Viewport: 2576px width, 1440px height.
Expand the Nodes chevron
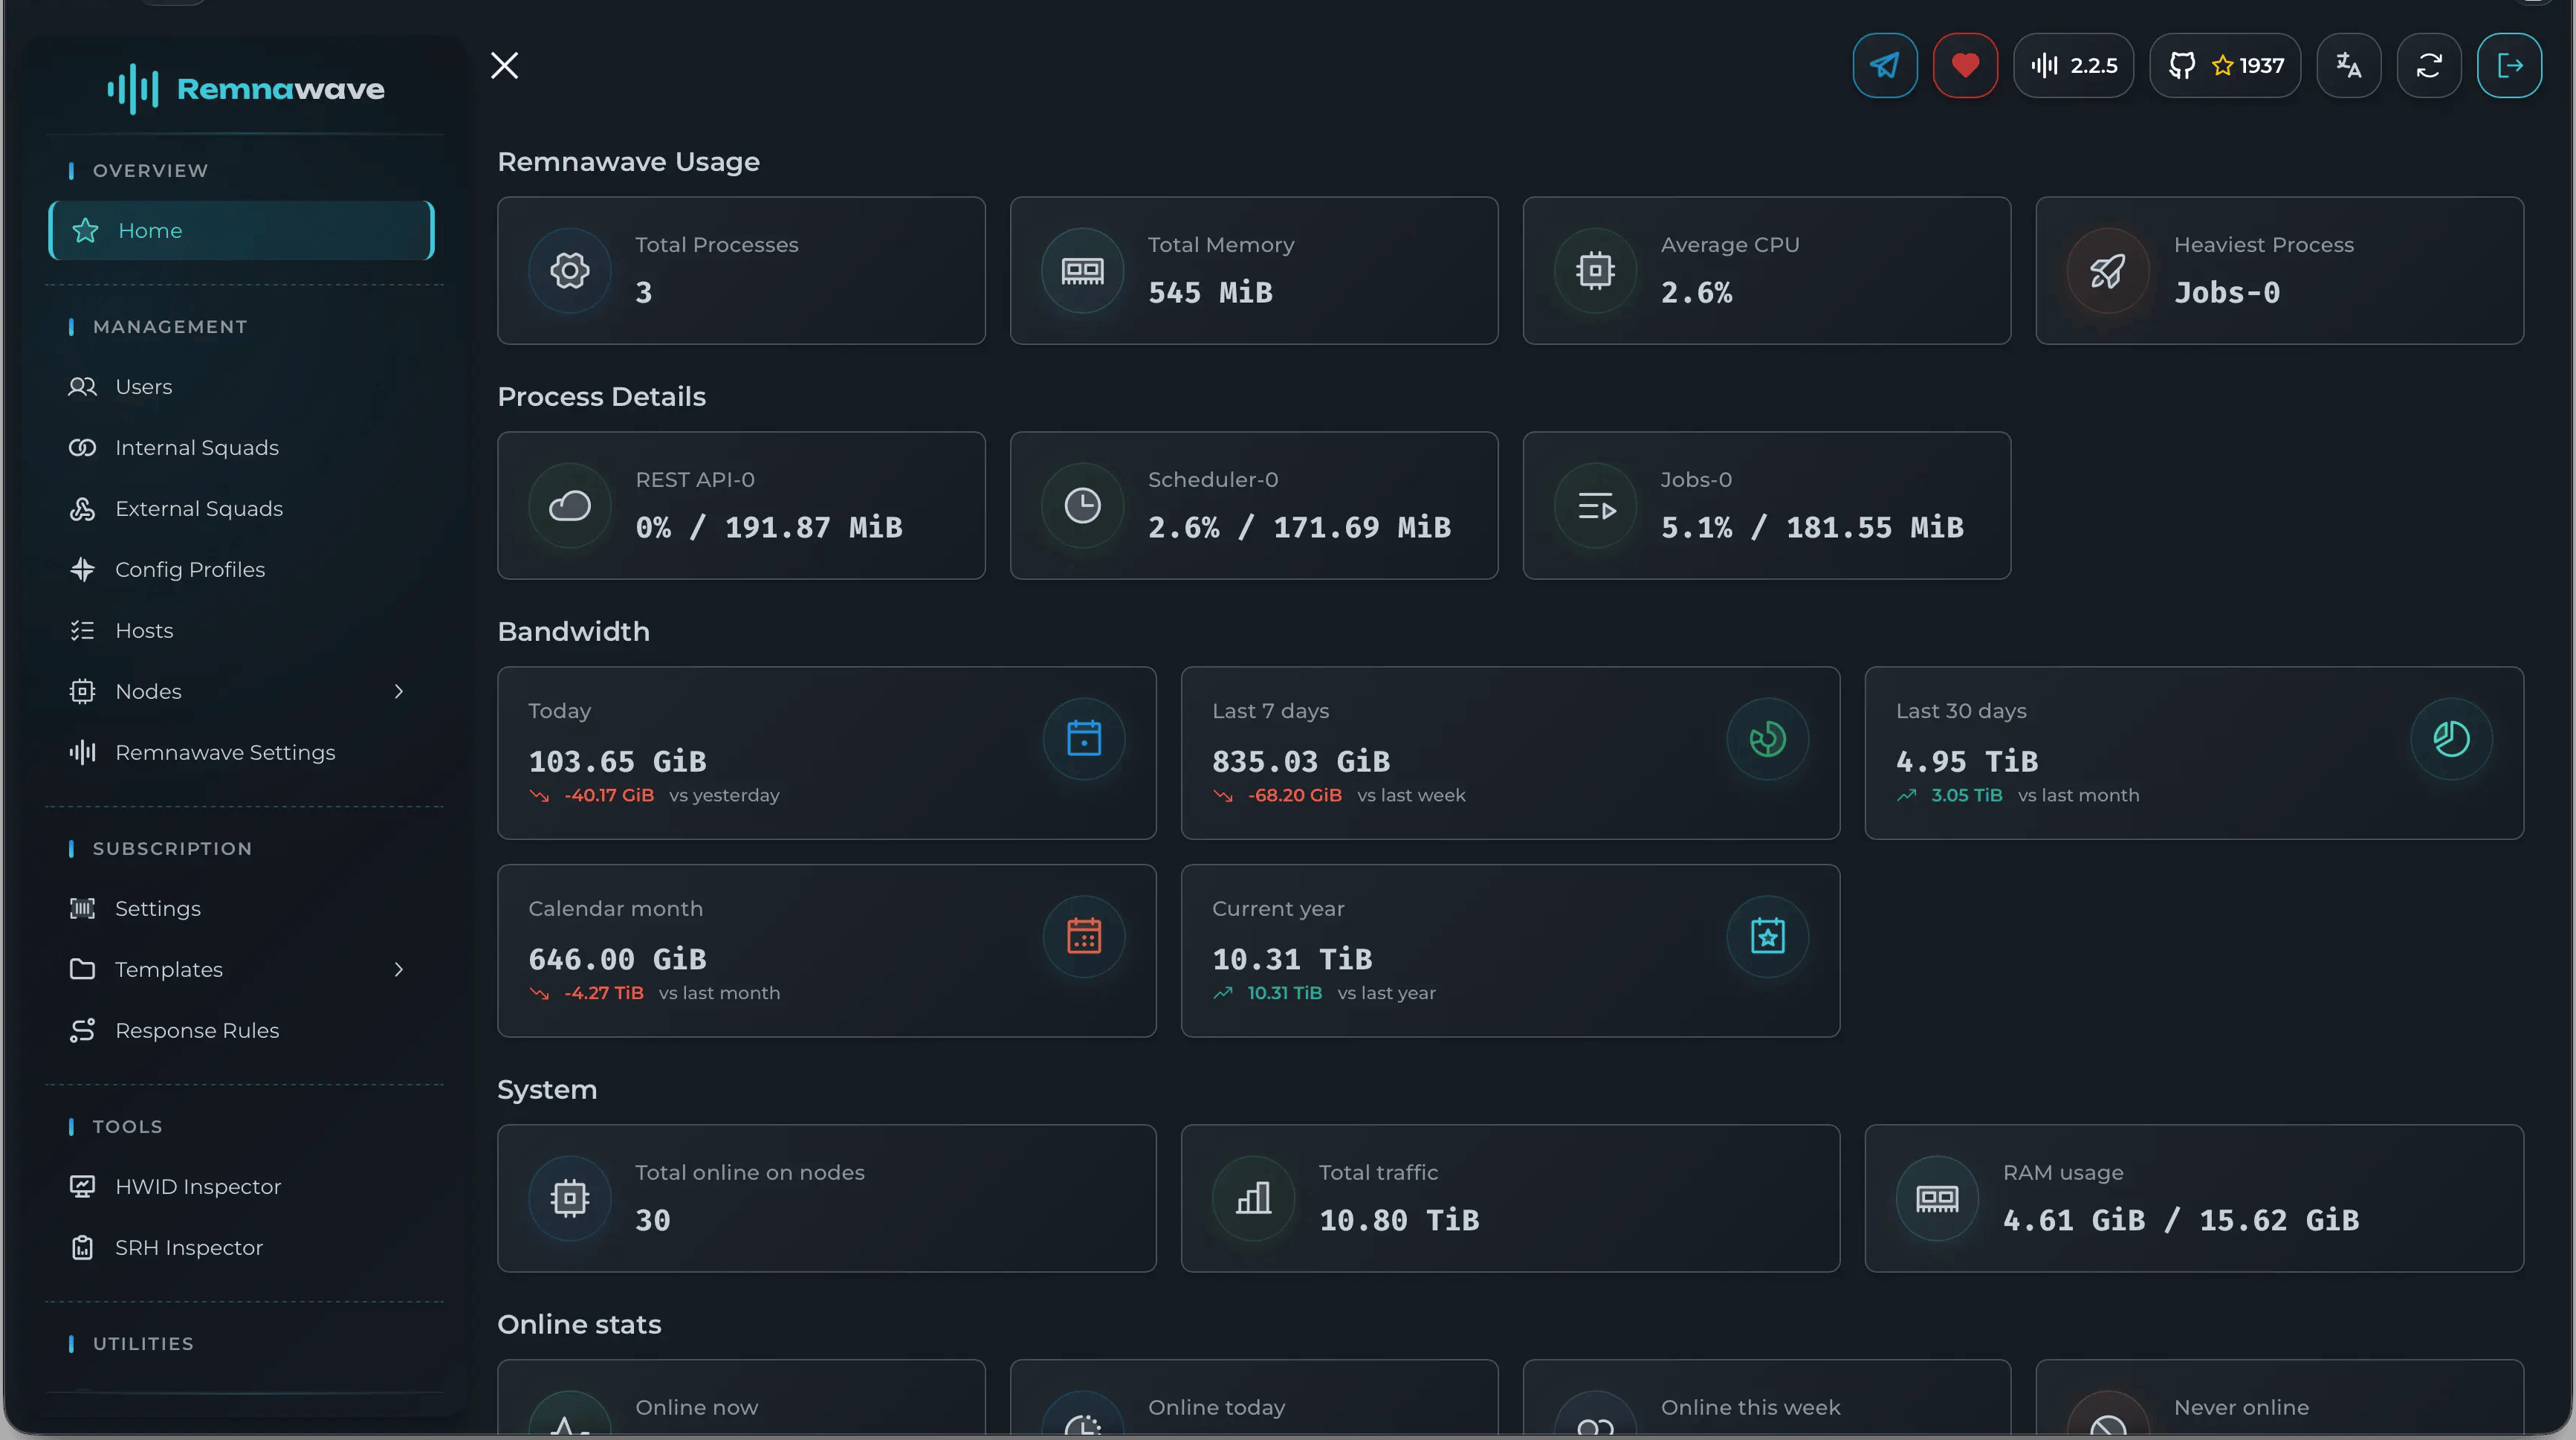(399, 692)
